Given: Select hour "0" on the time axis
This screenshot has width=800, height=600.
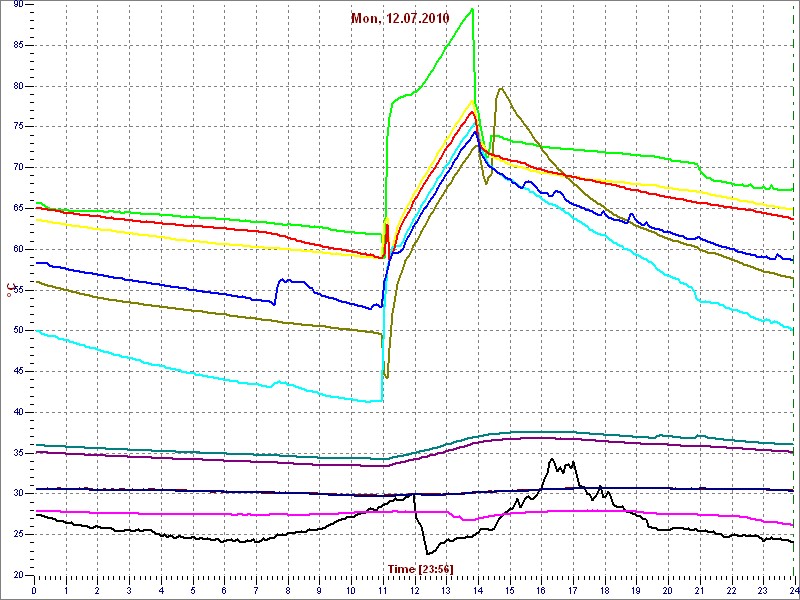Looking at the screenshot, I should pos(34,590).
